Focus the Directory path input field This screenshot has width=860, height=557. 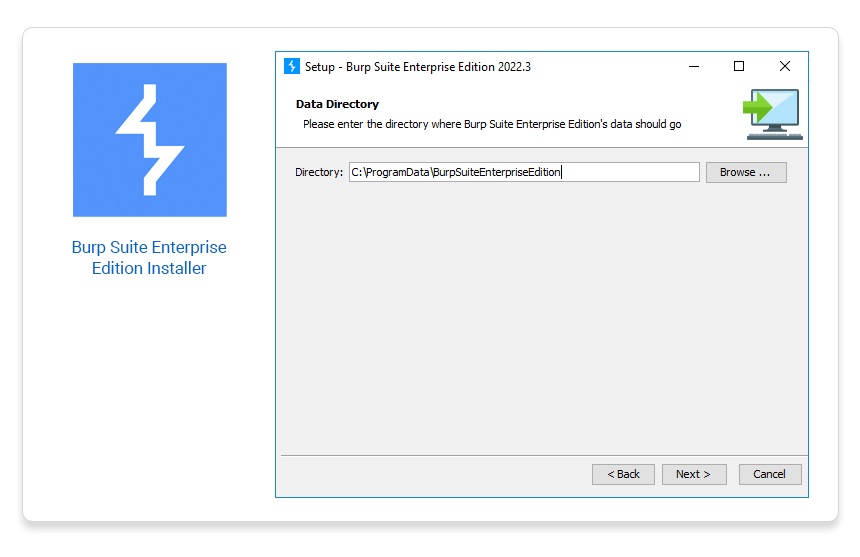[x=524, y=172]
